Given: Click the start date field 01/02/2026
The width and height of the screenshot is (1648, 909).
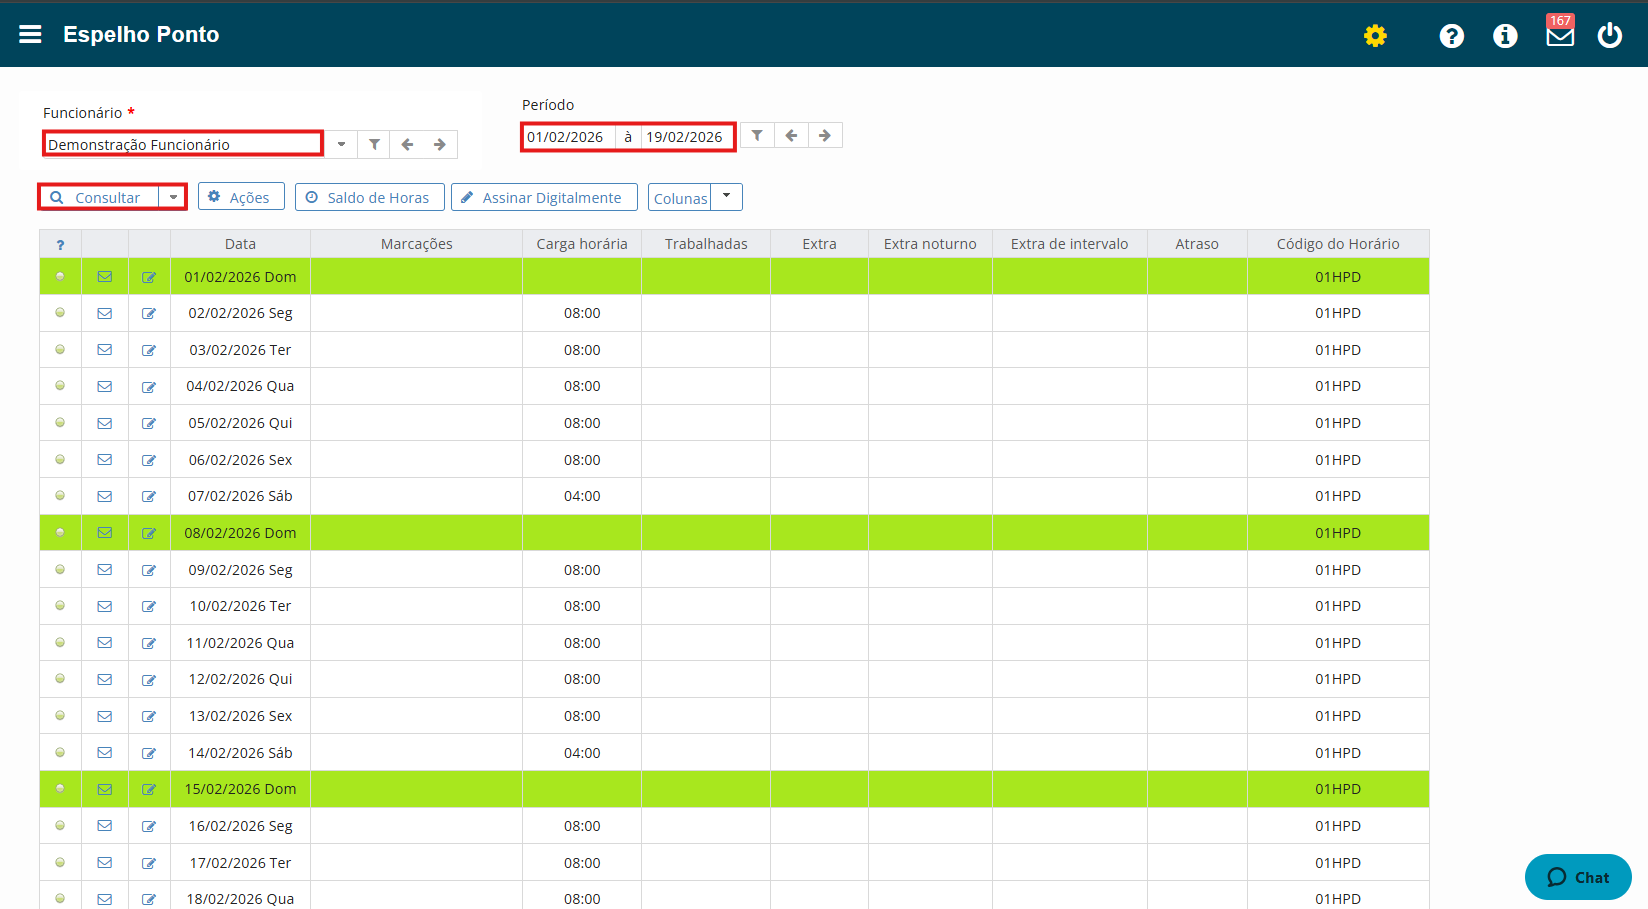Looking at the screenshot, I should pyautogui.click(x=567, y=137).
